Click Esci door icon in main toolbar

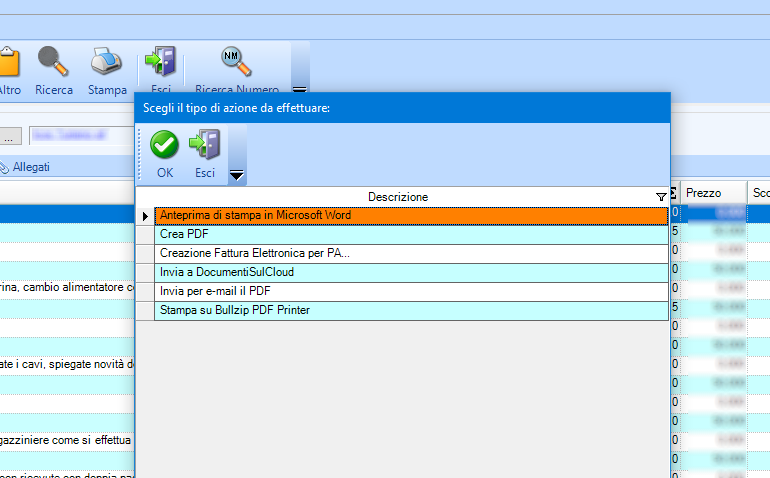tap(160, 63)
